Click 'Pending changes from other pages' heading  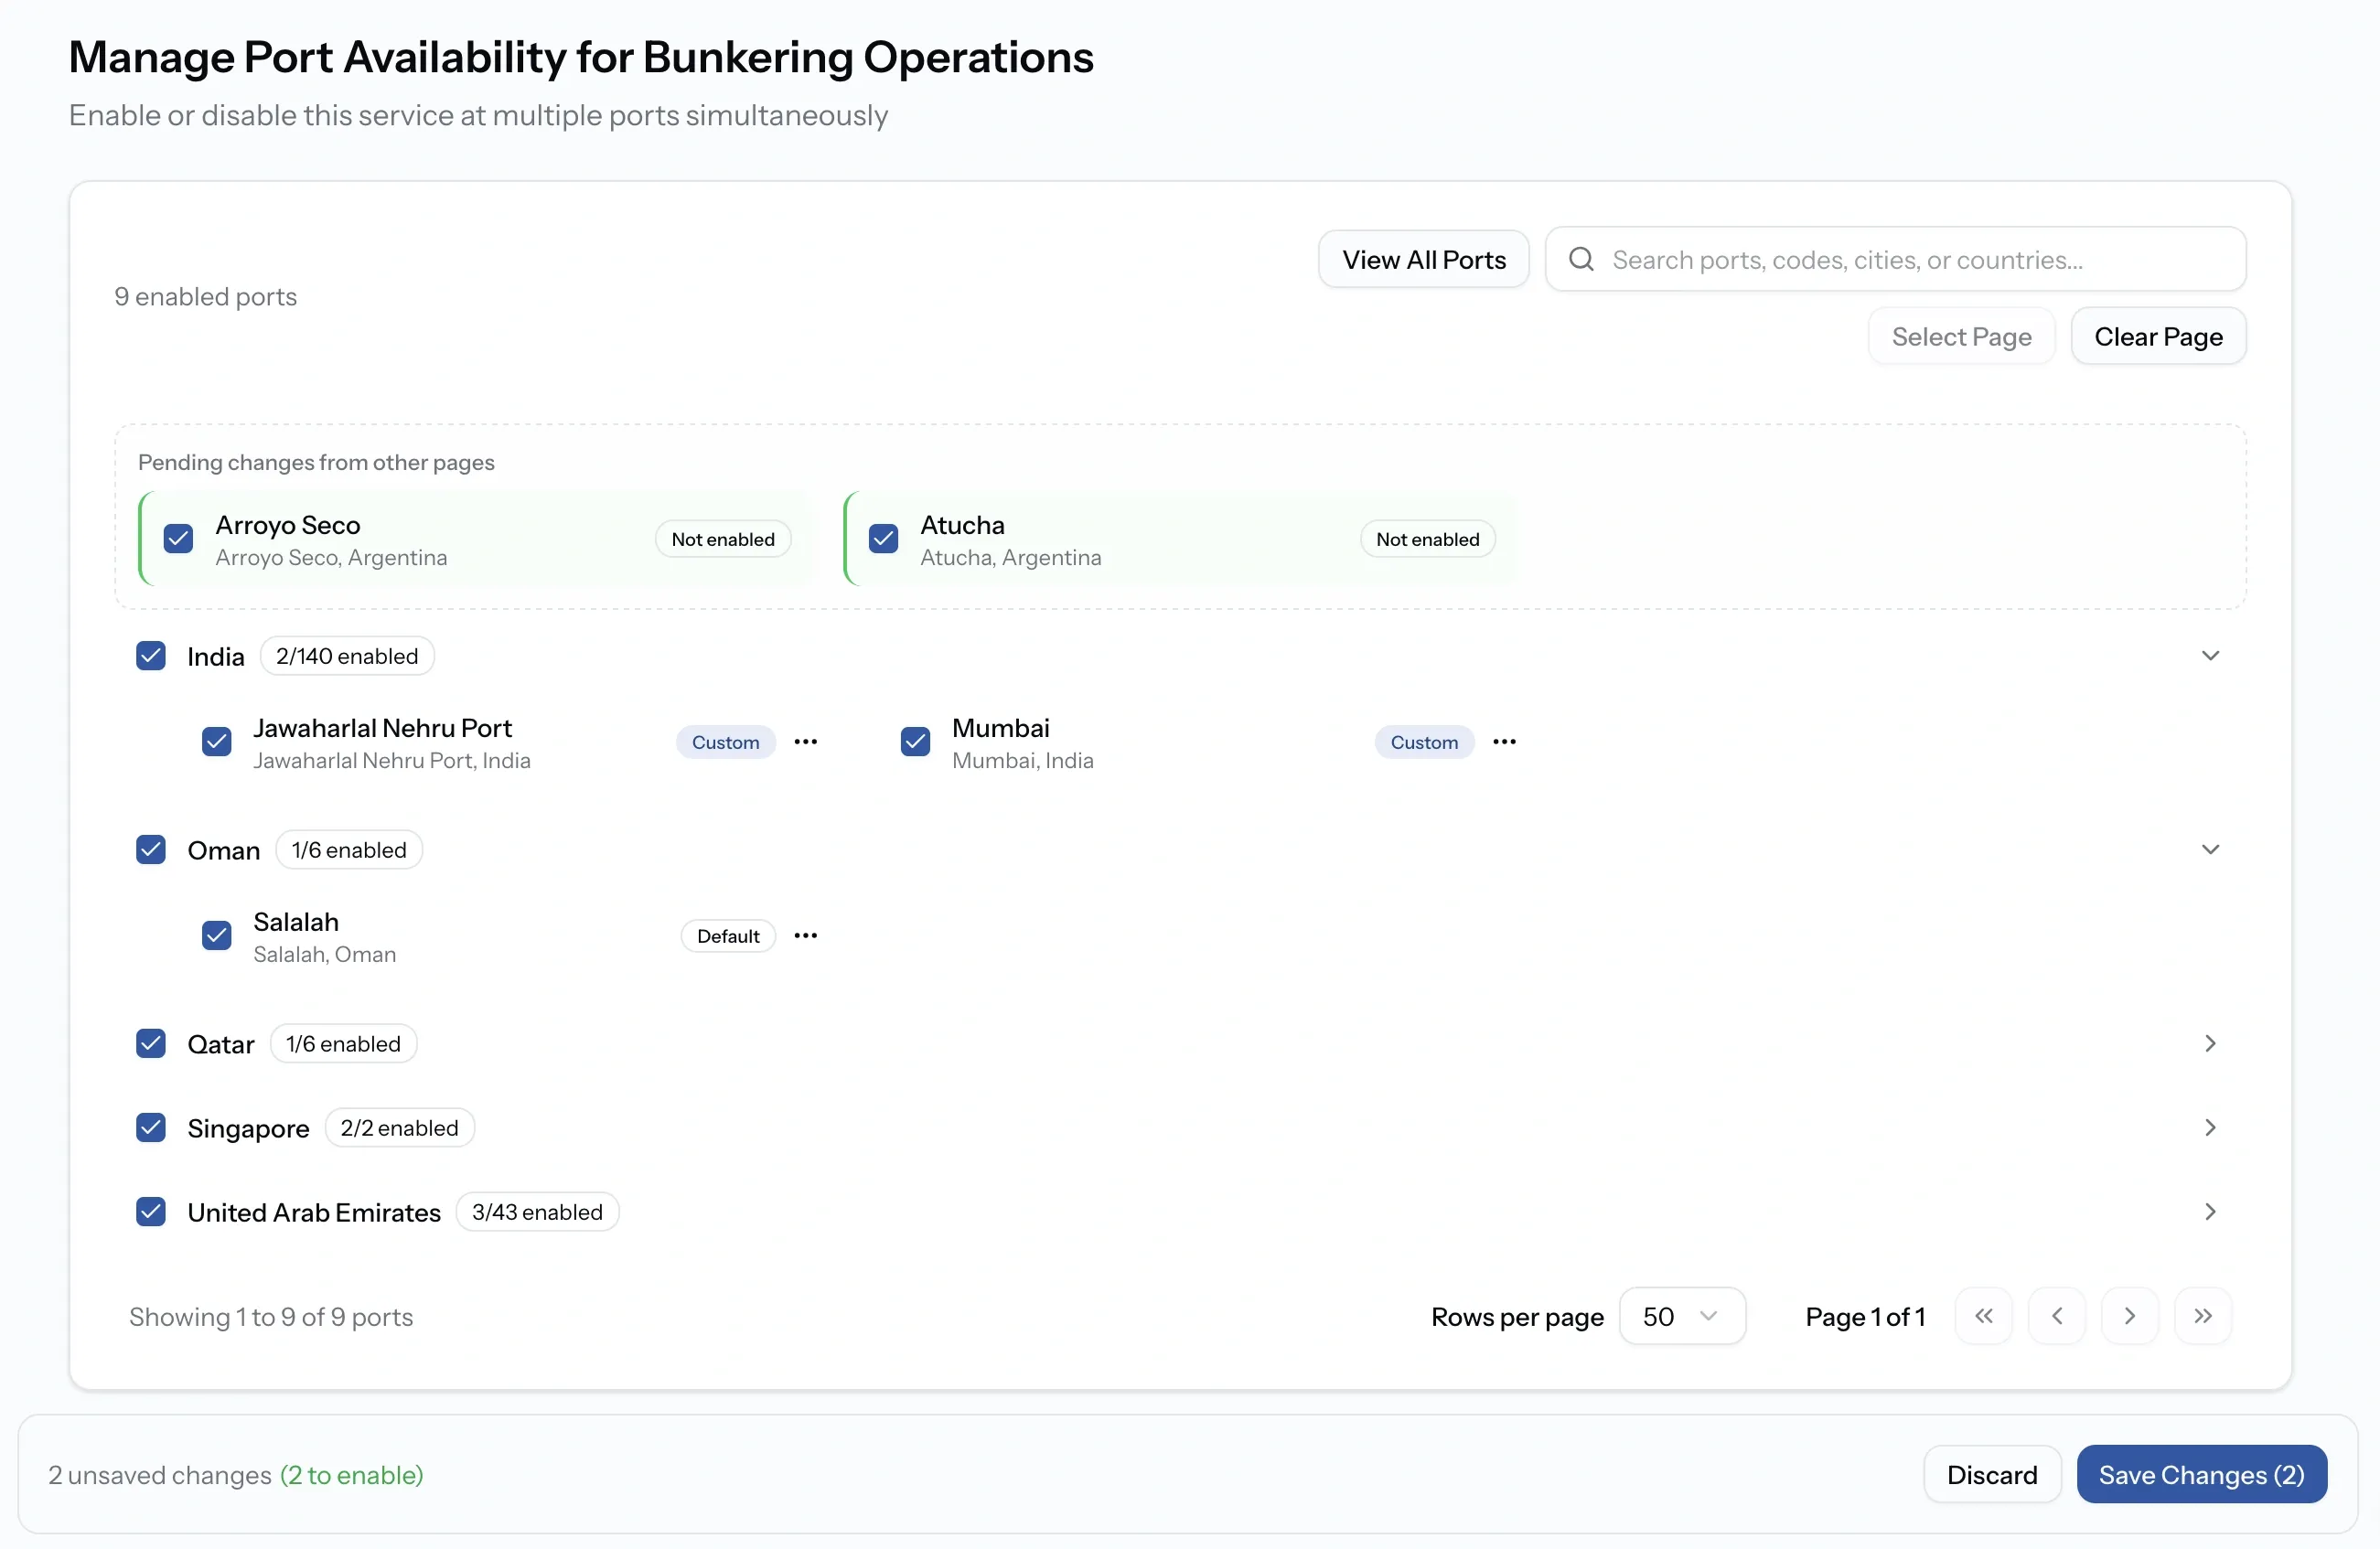point(316,462)
